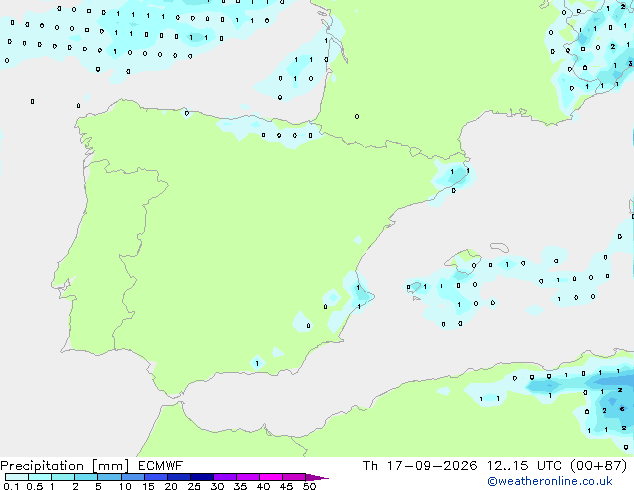The width and height of the screenshot is (634, 490).
Task: Select the palest cyan swatch starting at 0.1
Action: pyautogui.click(x=17, y=477)
